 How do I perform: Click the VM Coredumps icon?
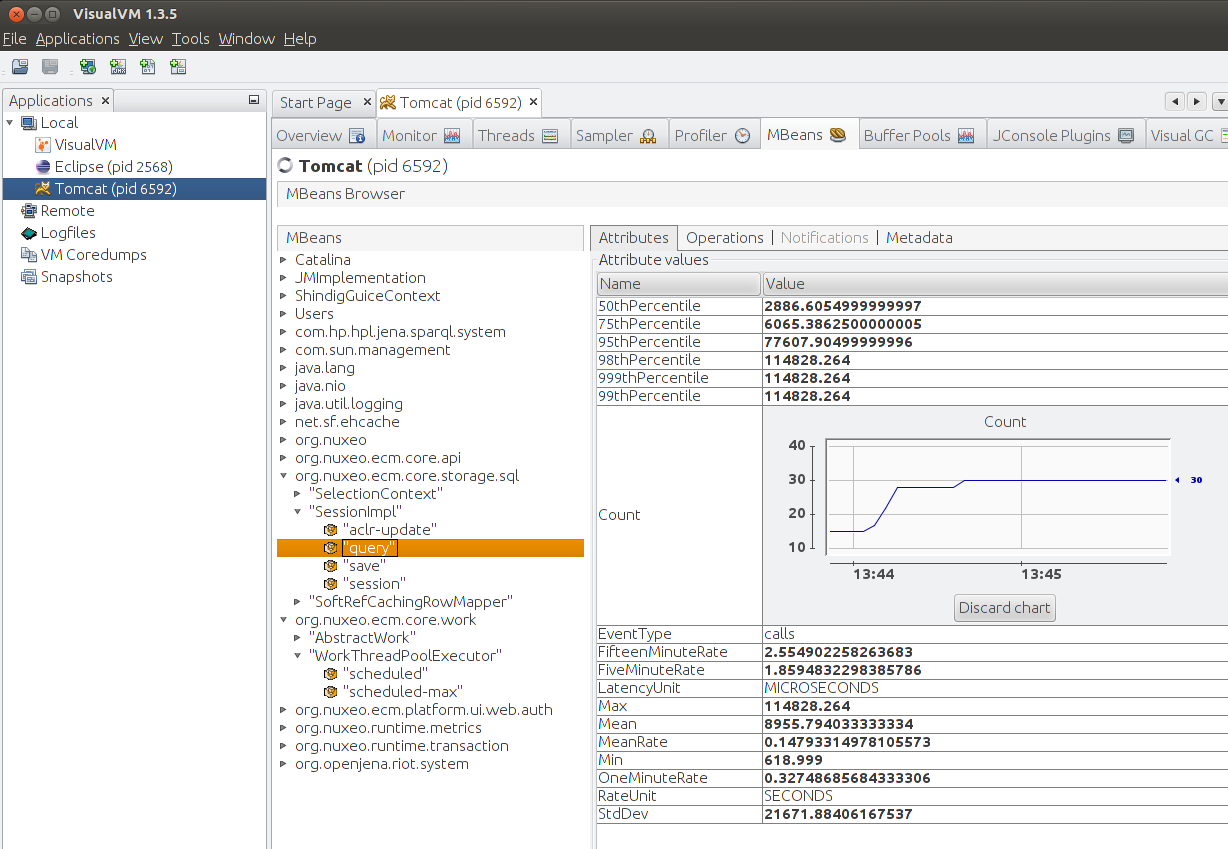29,255
